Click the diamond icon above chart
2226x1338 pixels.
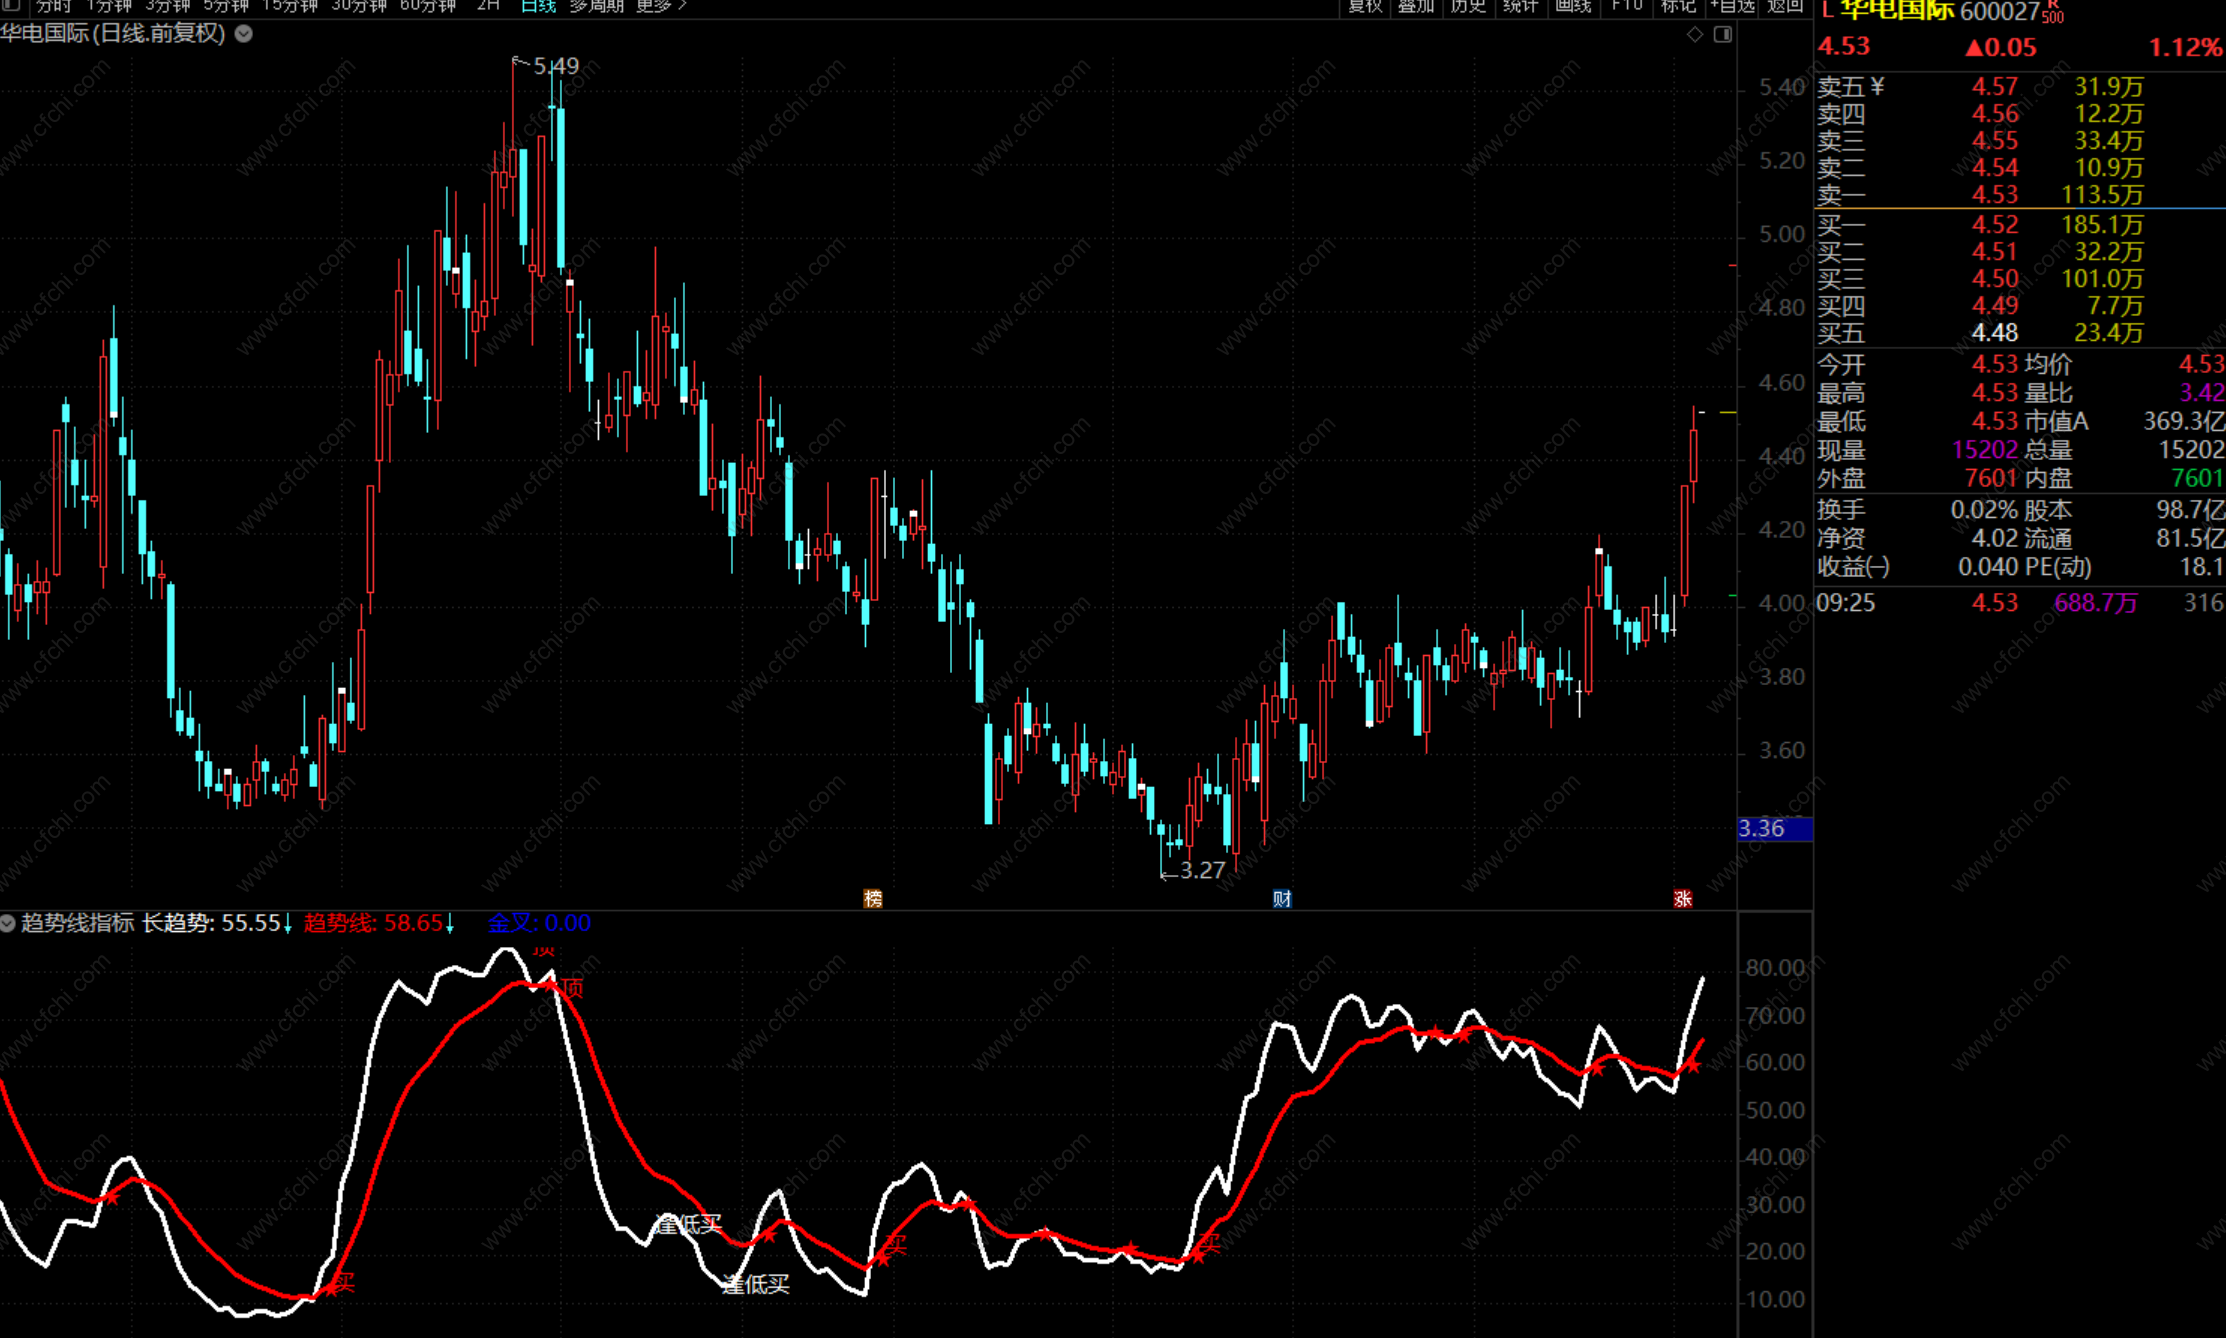coord(1695,35)
